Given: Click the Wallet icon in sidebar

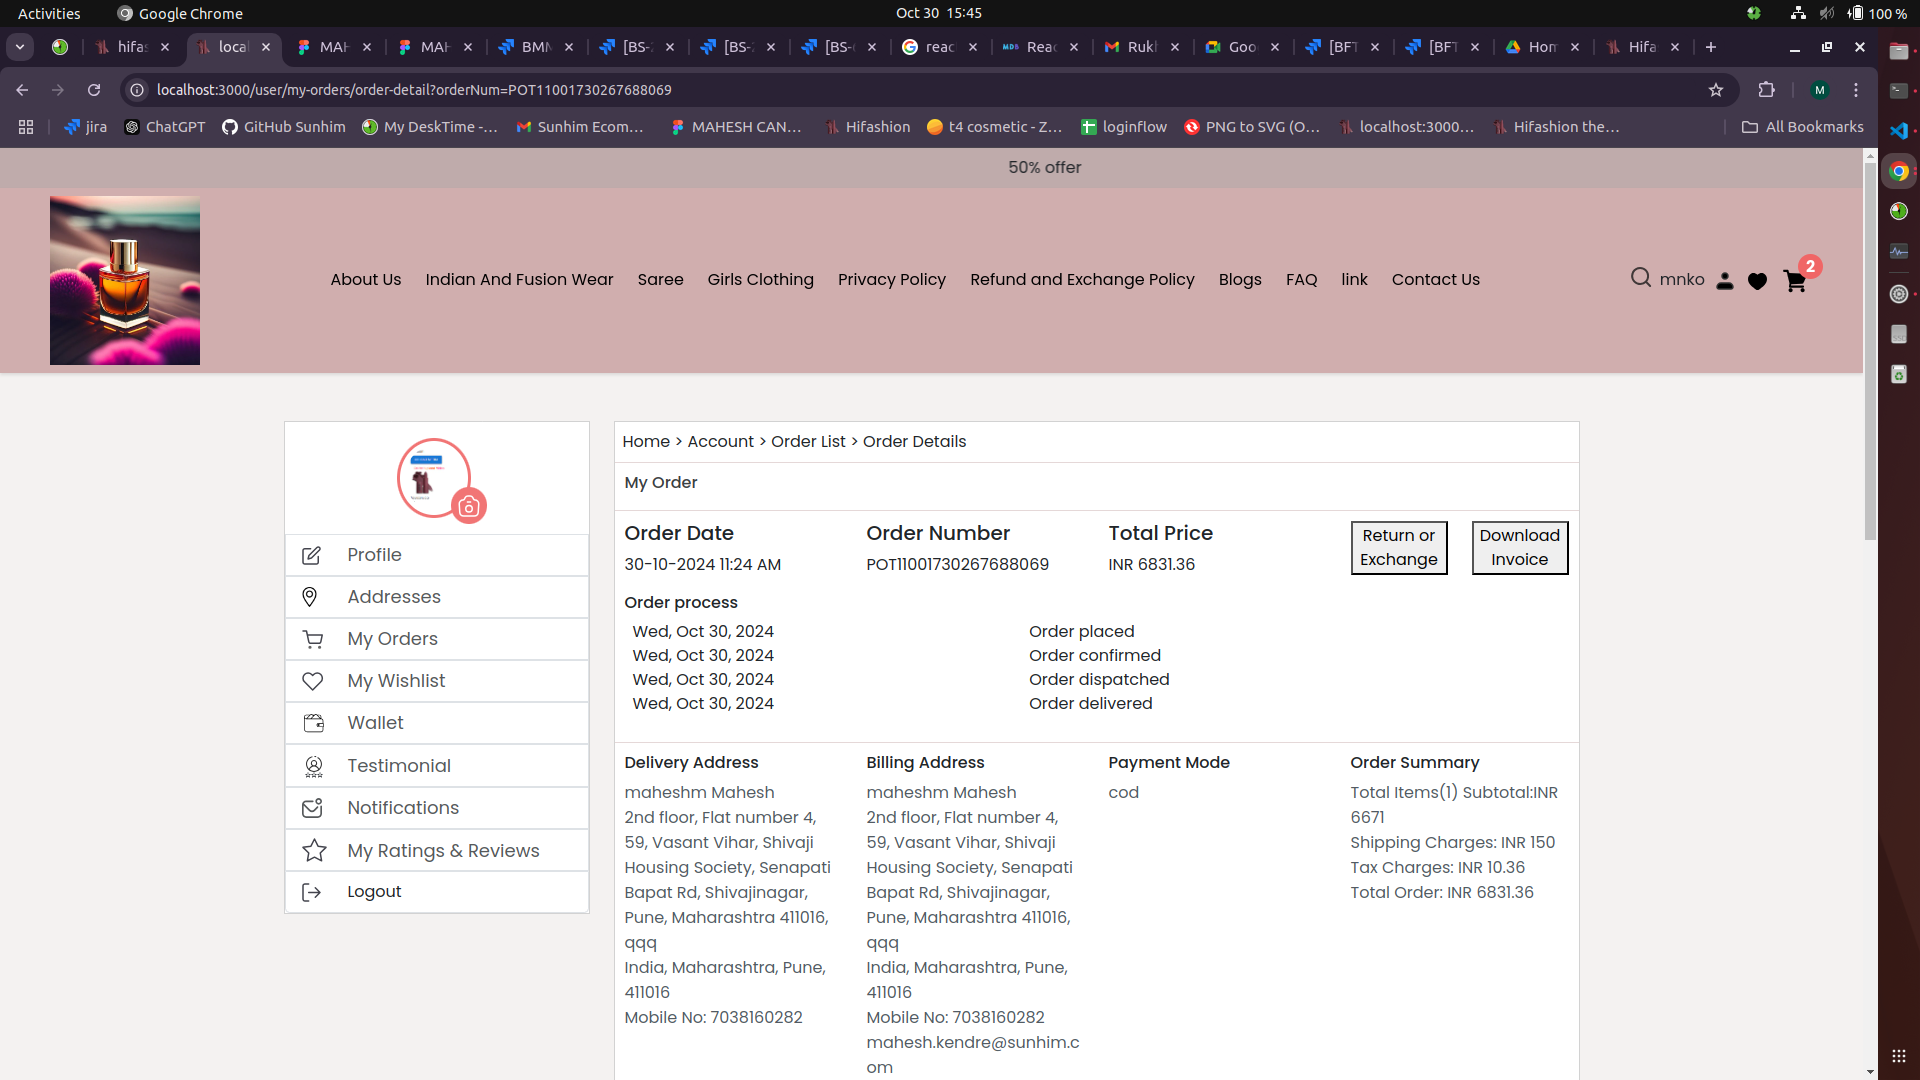Looking at the screenshot, I should tap(314, 723).
